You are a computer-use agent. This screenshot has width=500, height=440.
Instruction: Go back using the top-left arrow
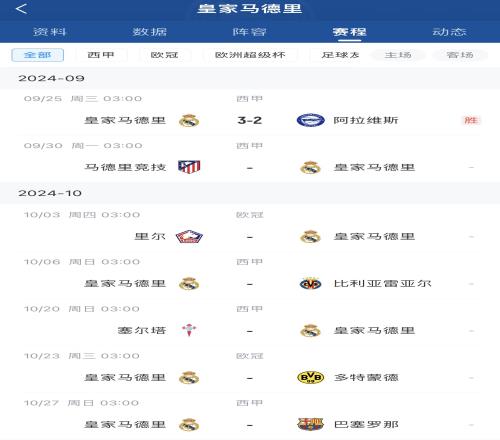click(21, 9)
